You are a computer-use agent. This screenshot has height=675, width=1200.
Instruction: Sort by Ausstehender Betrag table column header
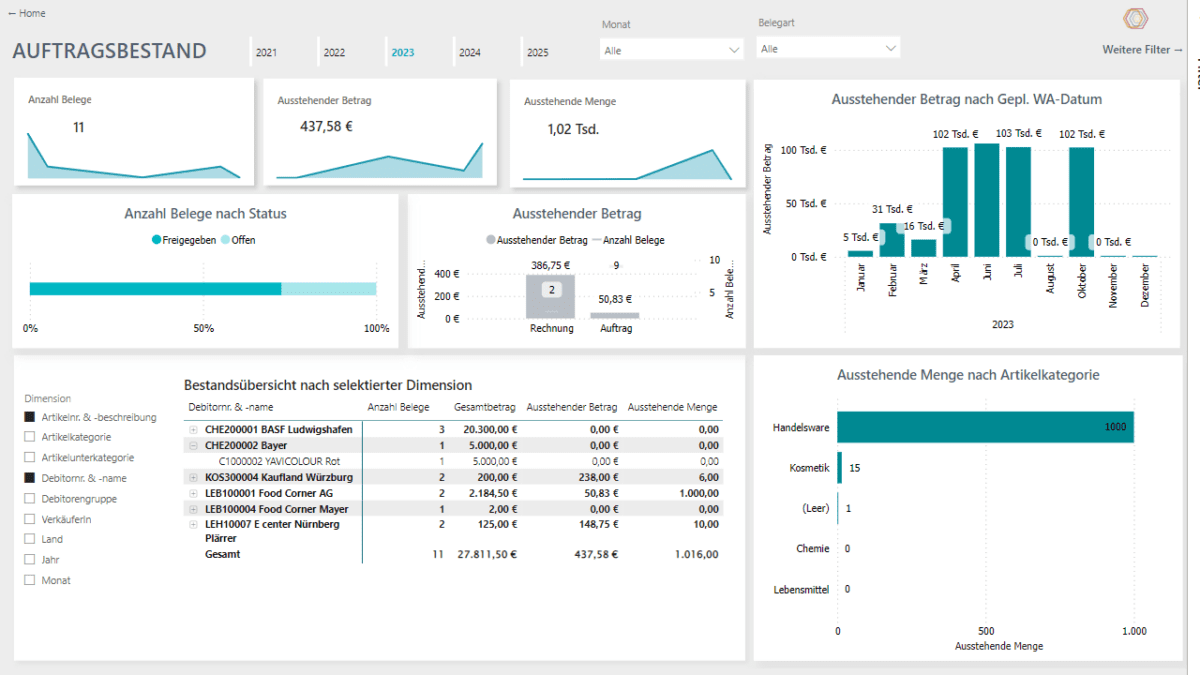(572, 407)
